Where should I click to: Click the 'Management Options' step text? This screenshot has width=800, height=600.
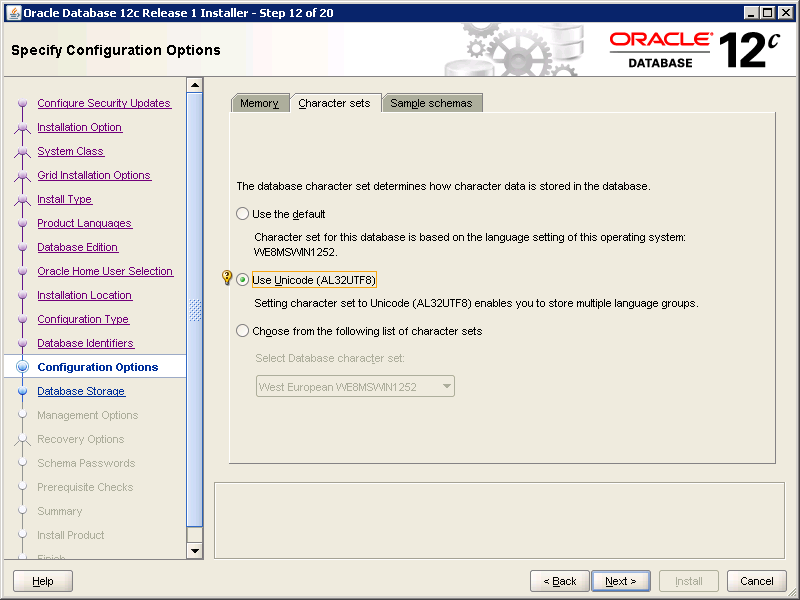pos(88,415)
